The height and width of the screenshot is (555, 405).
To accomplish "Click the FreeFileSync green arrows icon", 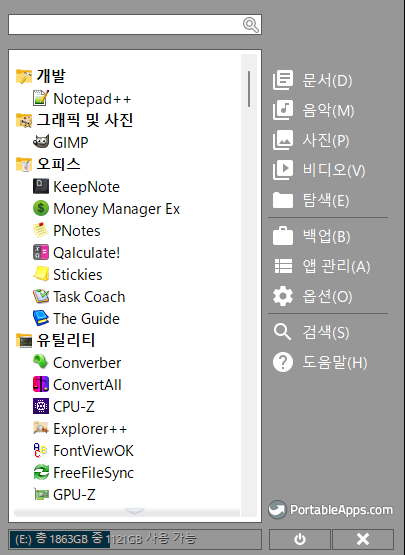I will click(x=41, y=473).
